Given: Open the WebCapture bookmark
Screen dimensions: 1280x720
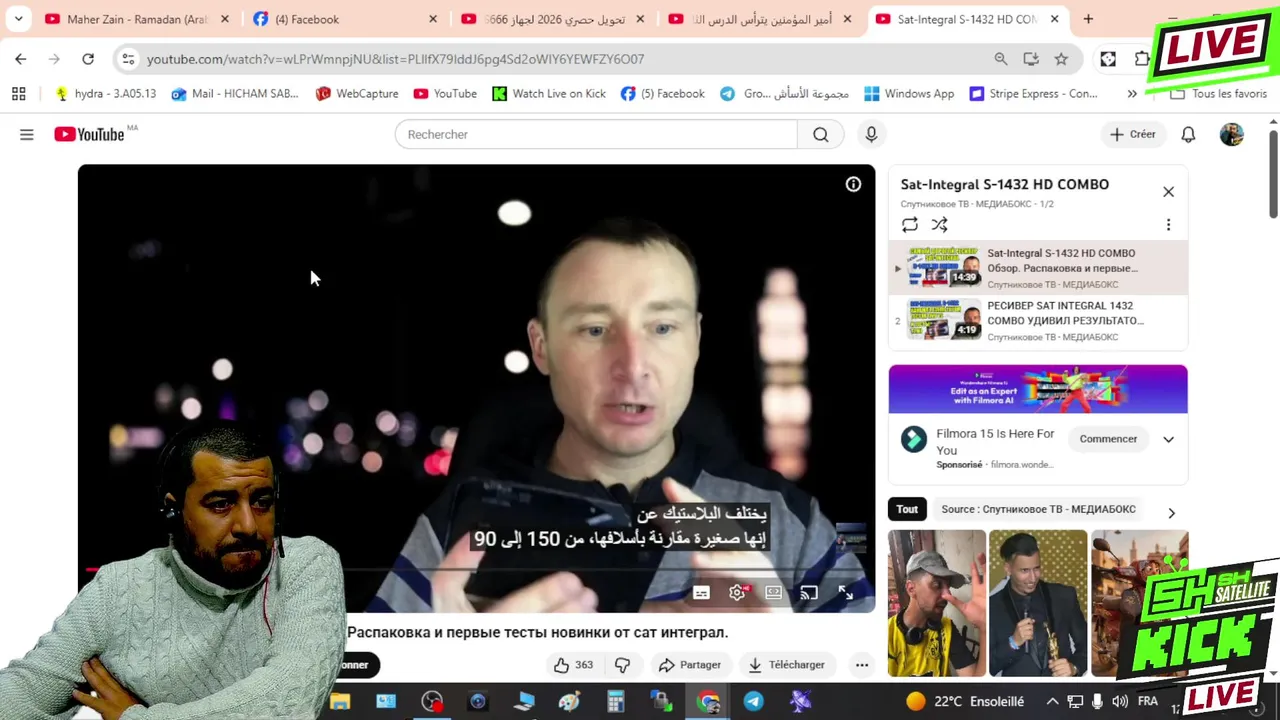Looking at the screenshot, I should point(356,94).
